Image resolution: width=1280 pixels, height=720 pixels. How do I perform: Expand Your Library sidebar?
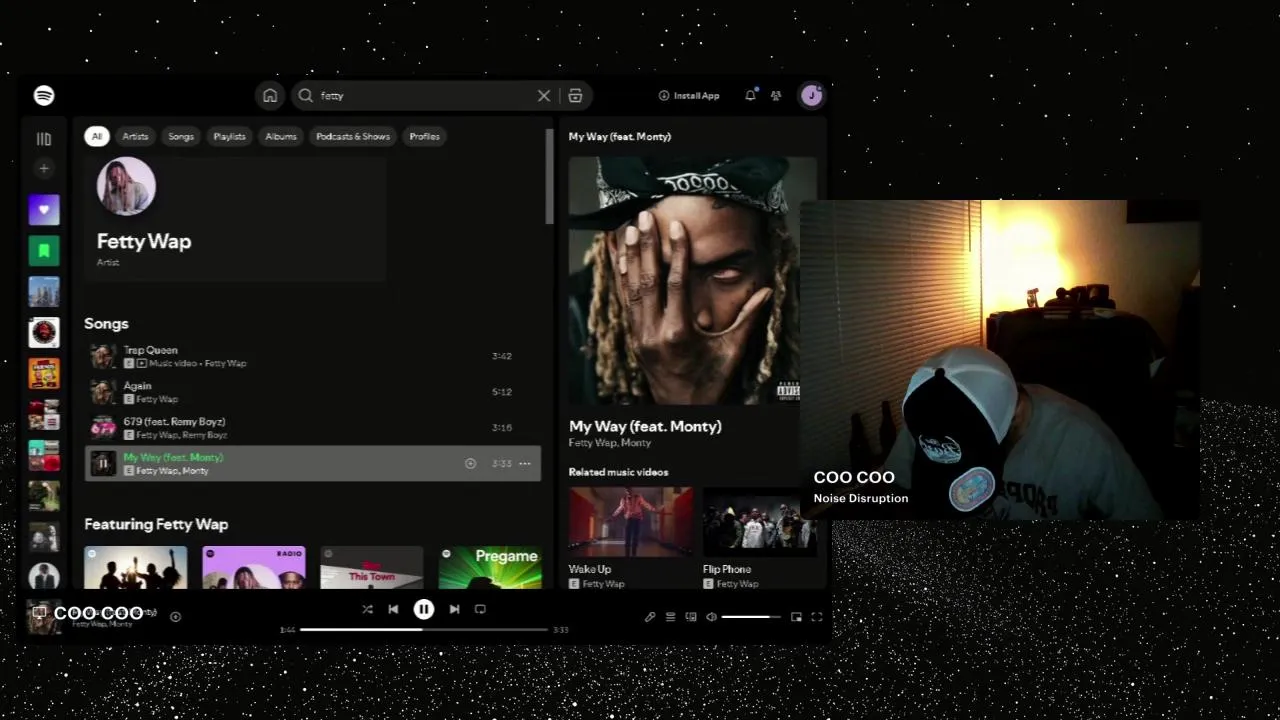pyautogui.click(x=44, y=139)
